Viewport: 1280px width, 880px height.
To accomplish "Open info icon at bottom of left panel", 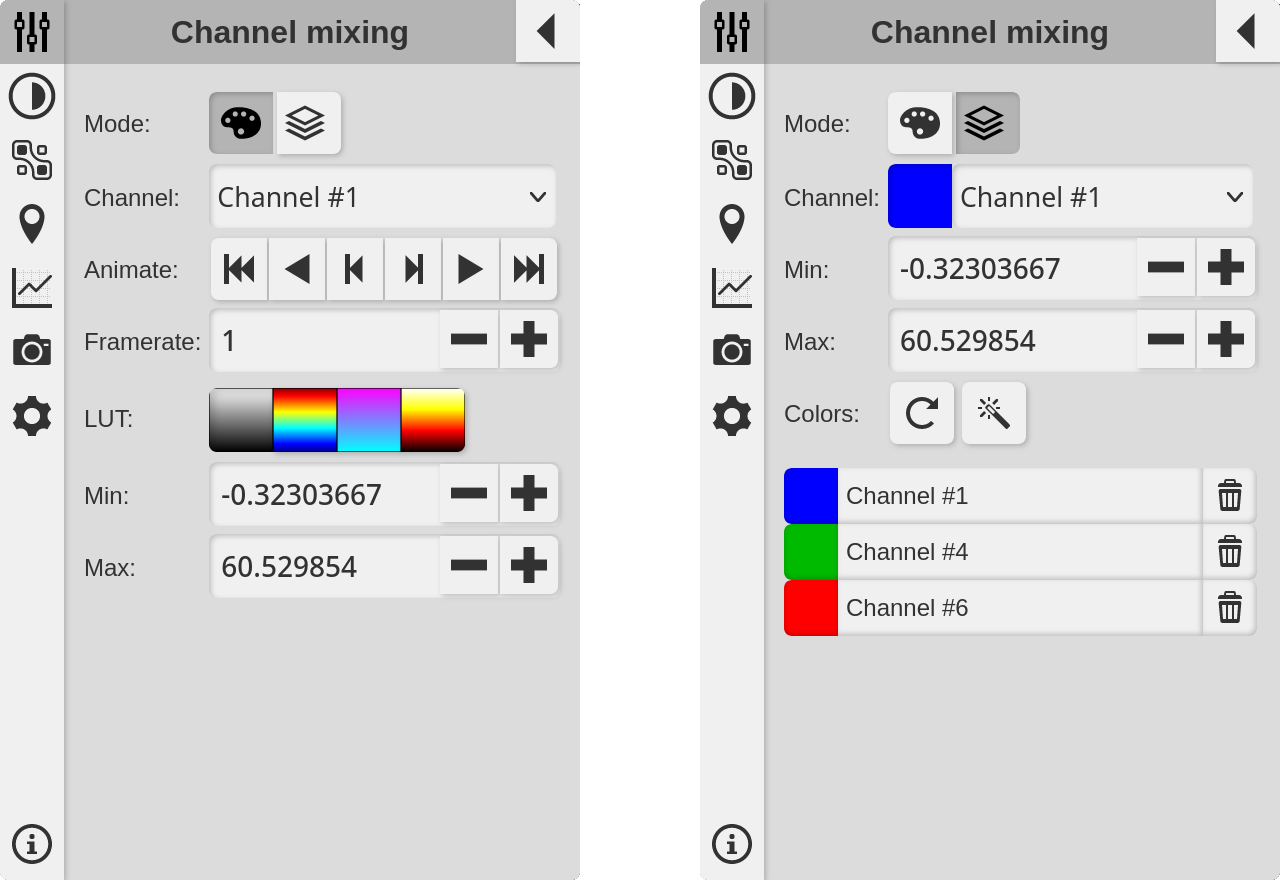I will tap(32, 844).
